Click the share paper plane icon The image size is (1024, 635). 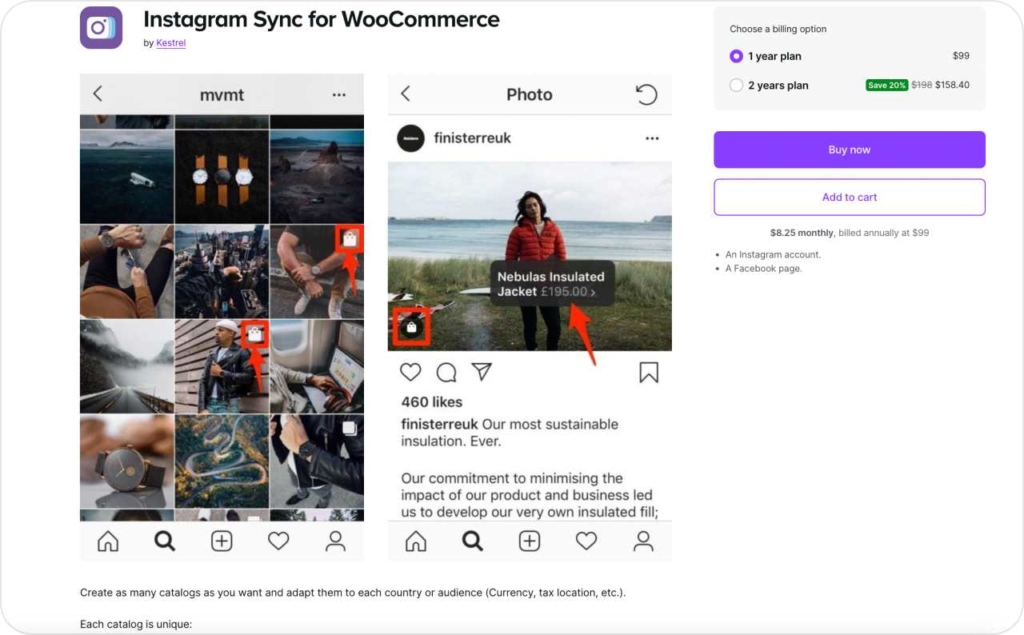point(482,371)
